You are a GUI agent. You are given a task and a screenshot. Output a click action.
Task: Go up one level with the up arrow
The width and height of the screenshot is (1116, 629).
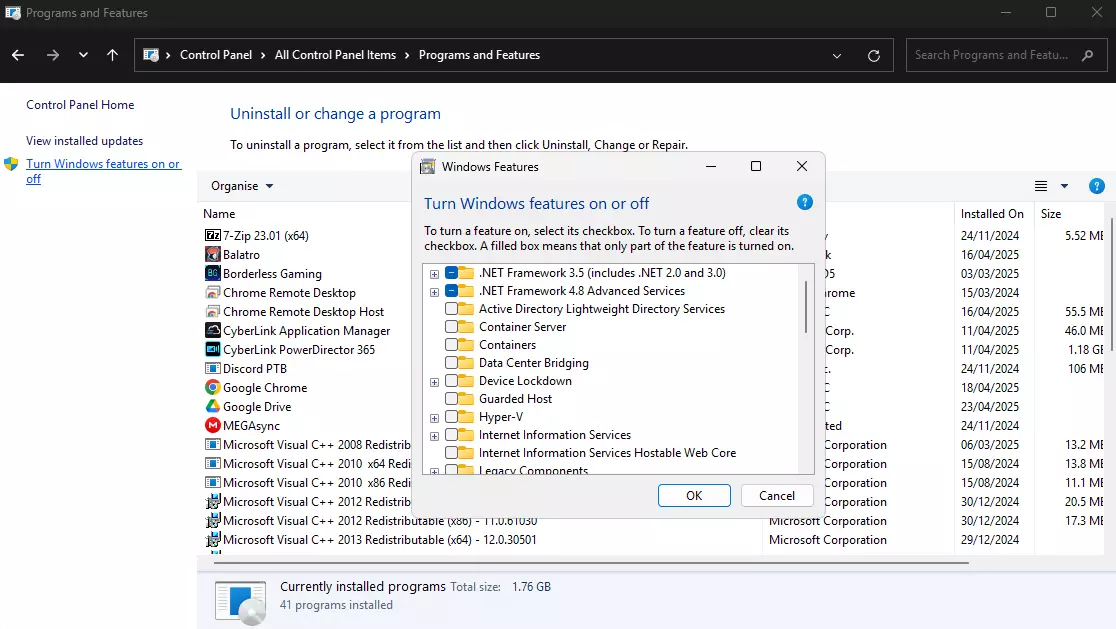click(112, 55)
